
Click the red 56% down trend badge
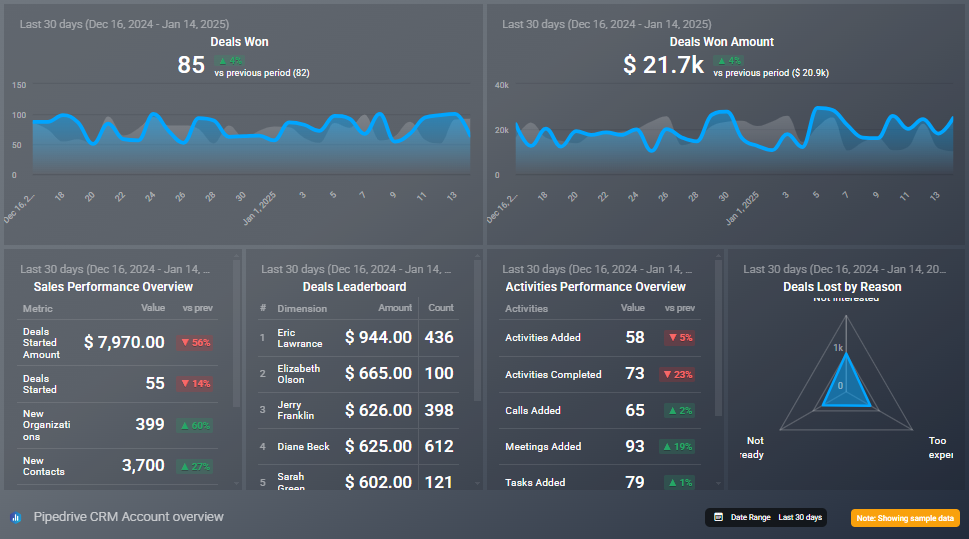[195, 343]
